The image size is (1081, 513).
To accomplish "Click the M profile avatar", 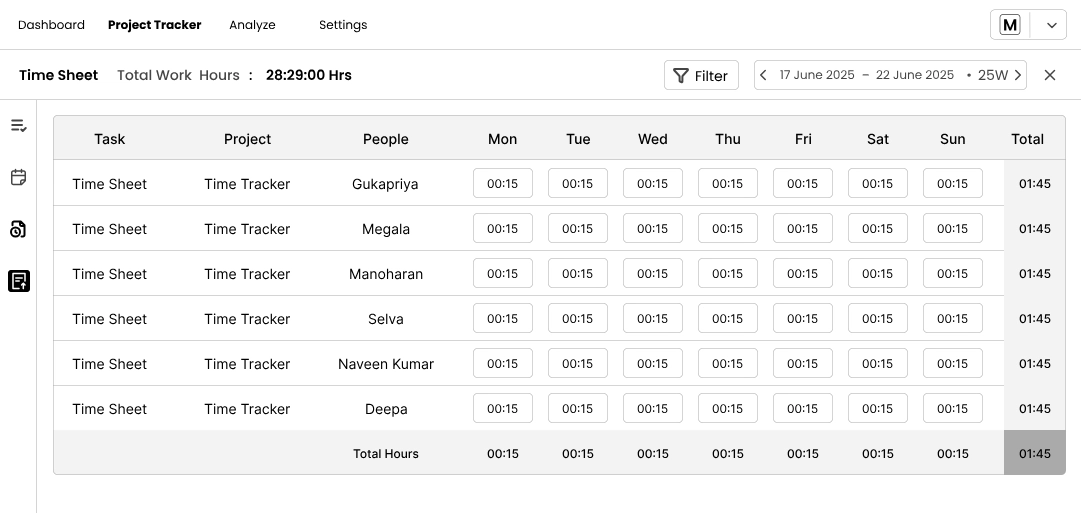I will [1010, 25].
